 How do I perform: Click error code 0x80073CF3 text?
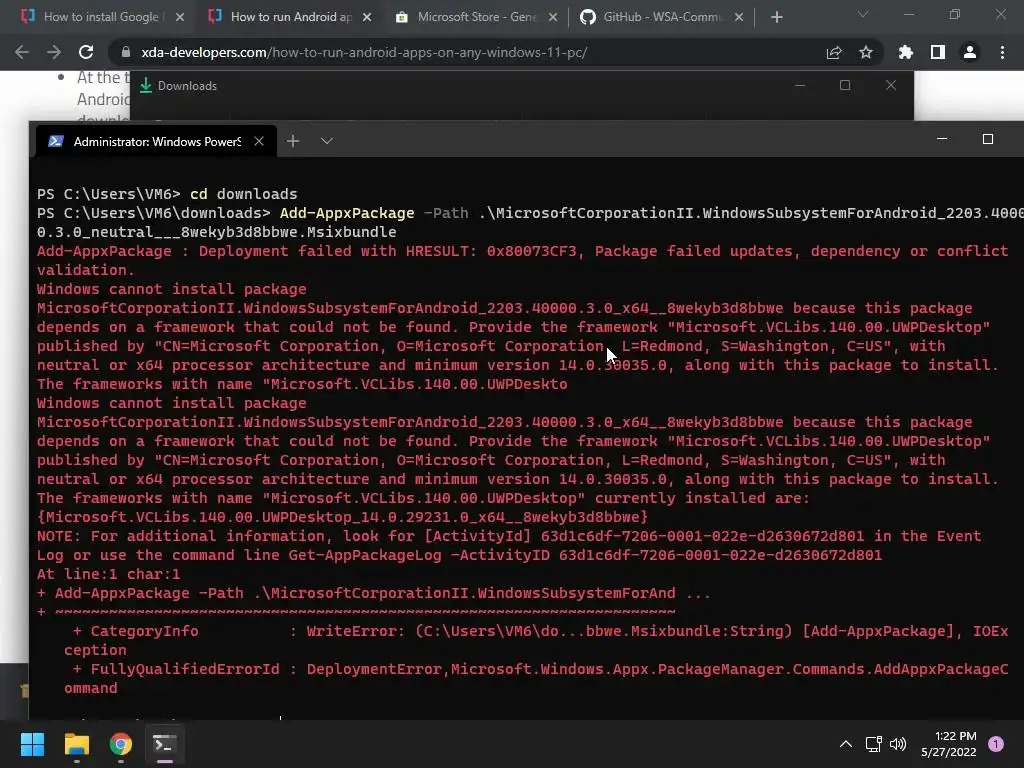pyautogui.click(x=532, y=251)
